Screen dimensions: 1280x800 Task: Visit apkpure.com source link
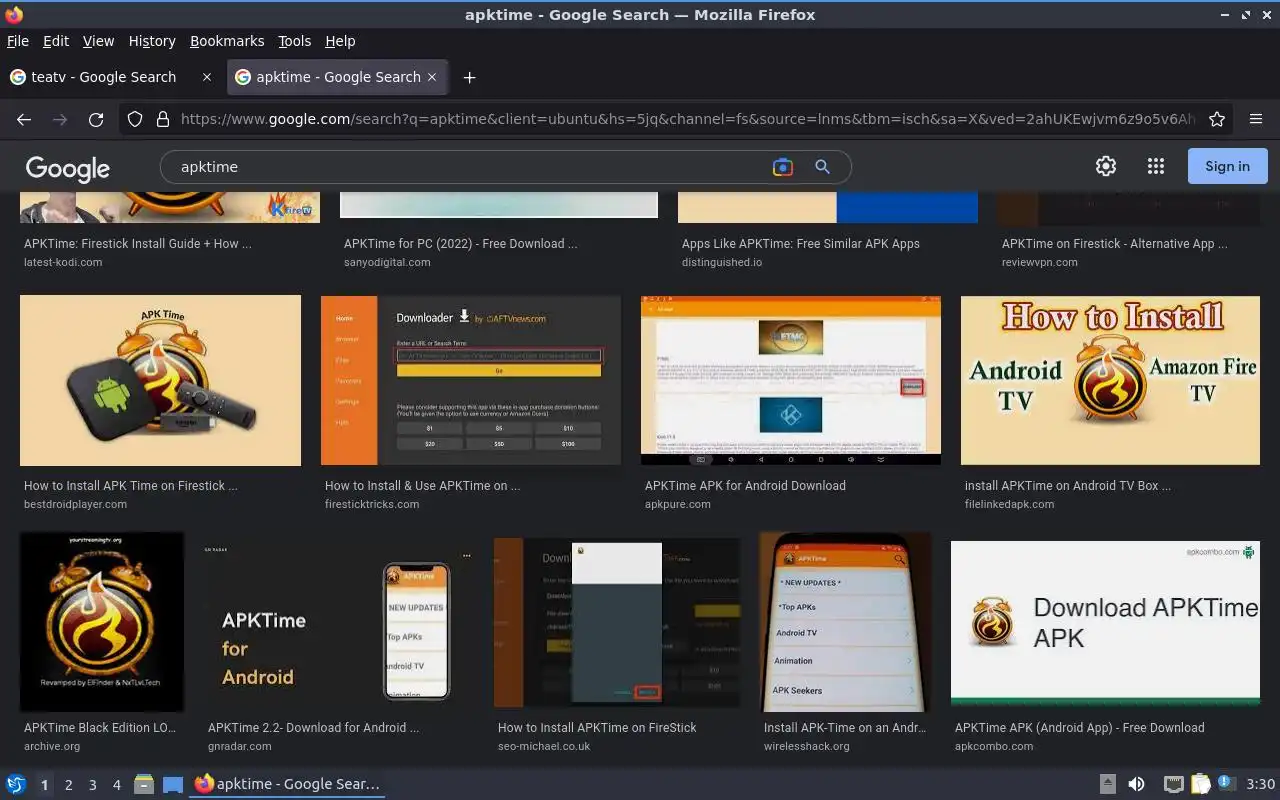coord(677,504)
